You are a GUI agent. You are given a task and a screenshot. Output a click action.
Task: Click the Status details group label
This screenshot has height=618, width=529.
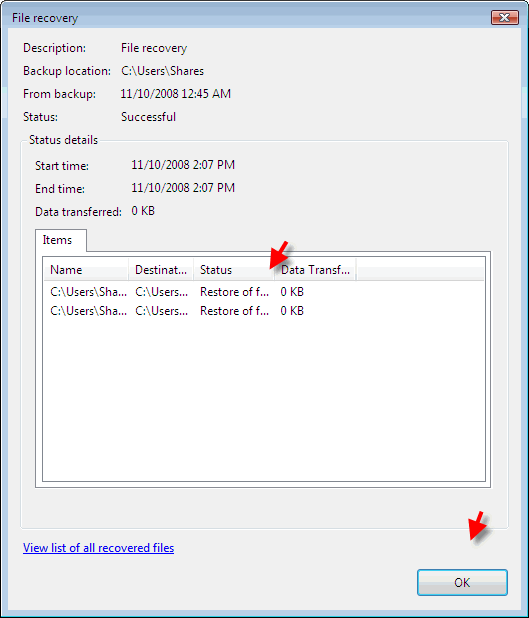pyautogui.click(x=63, y=140)
